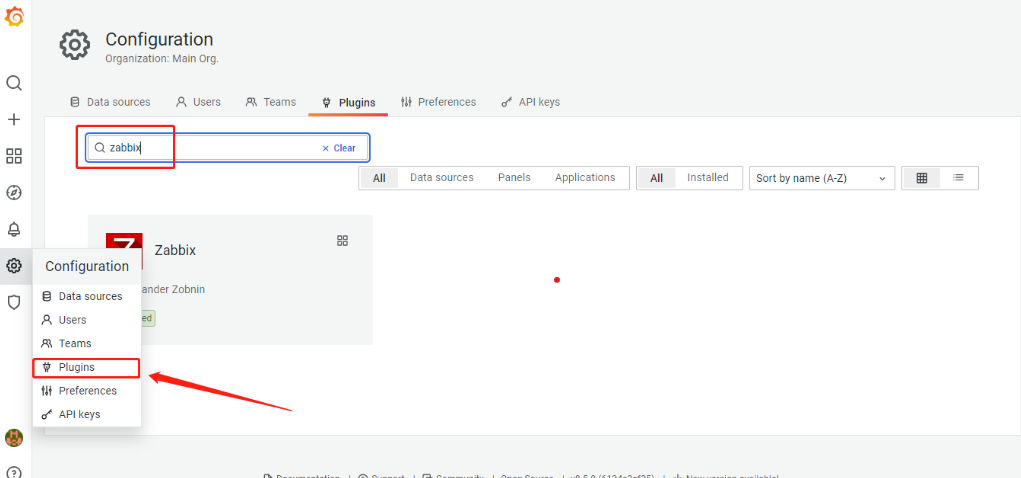Switch to the API keys tab

click(531, 102)
